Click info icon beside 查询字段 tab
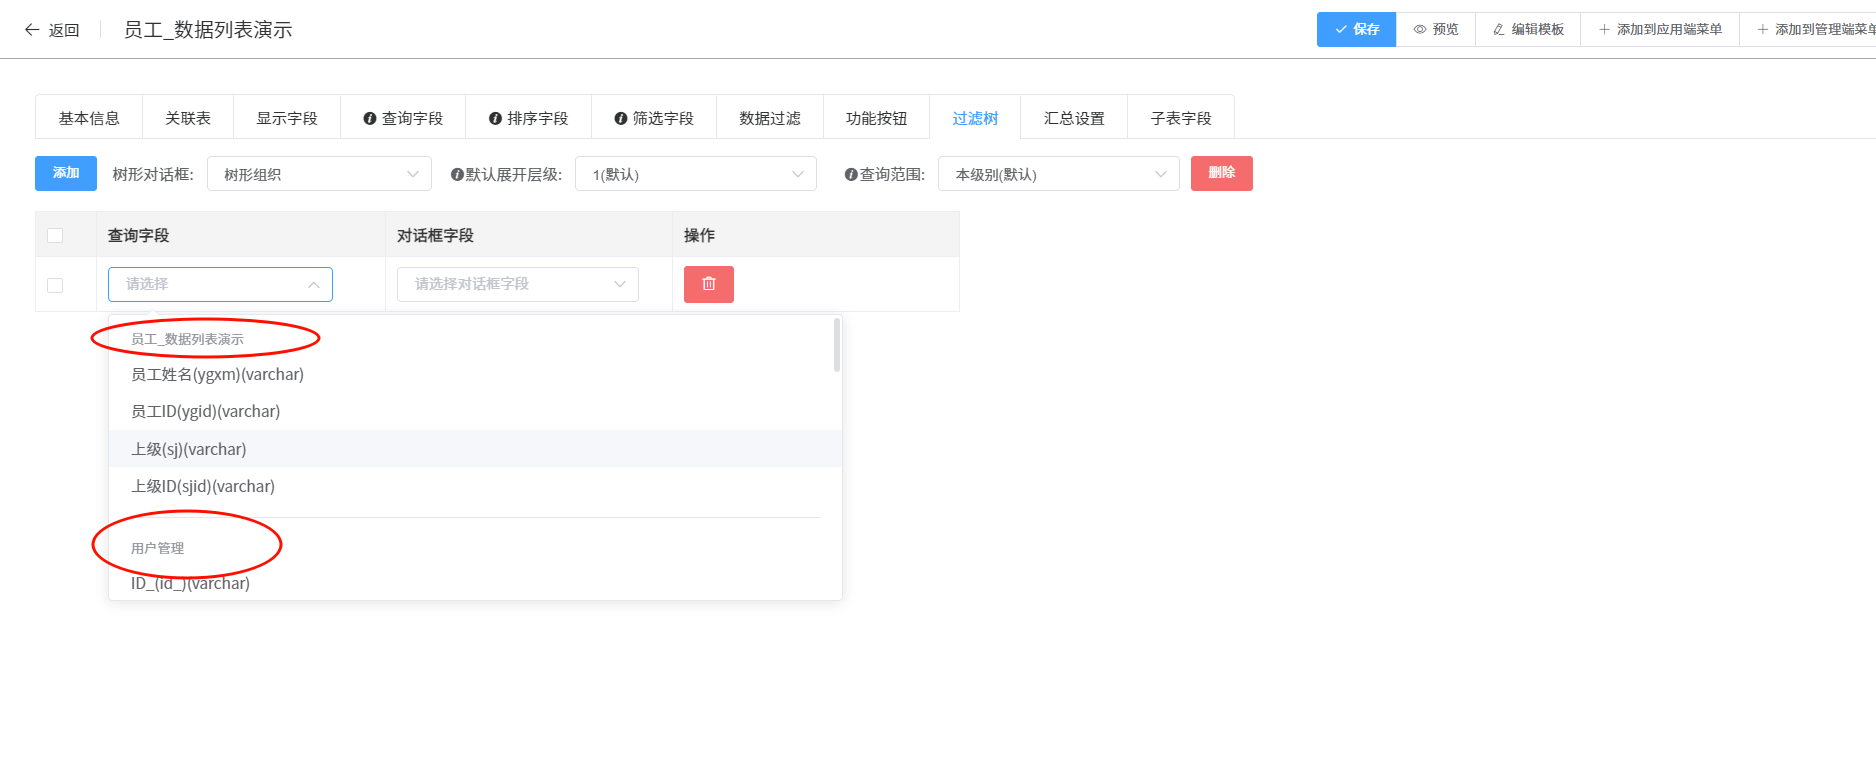This screenshot has width=1876, height=762. 370,119
